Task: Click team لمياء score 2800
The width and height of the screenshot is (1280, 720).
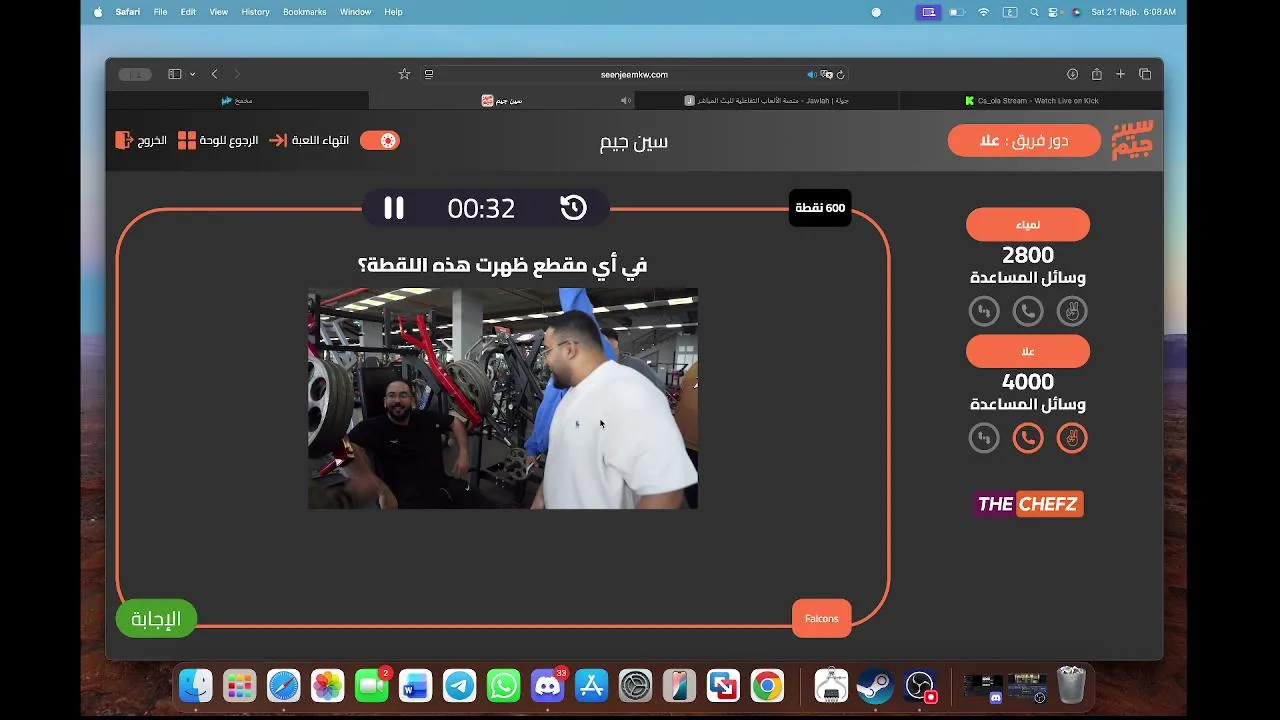Action: click(1028, 255)
